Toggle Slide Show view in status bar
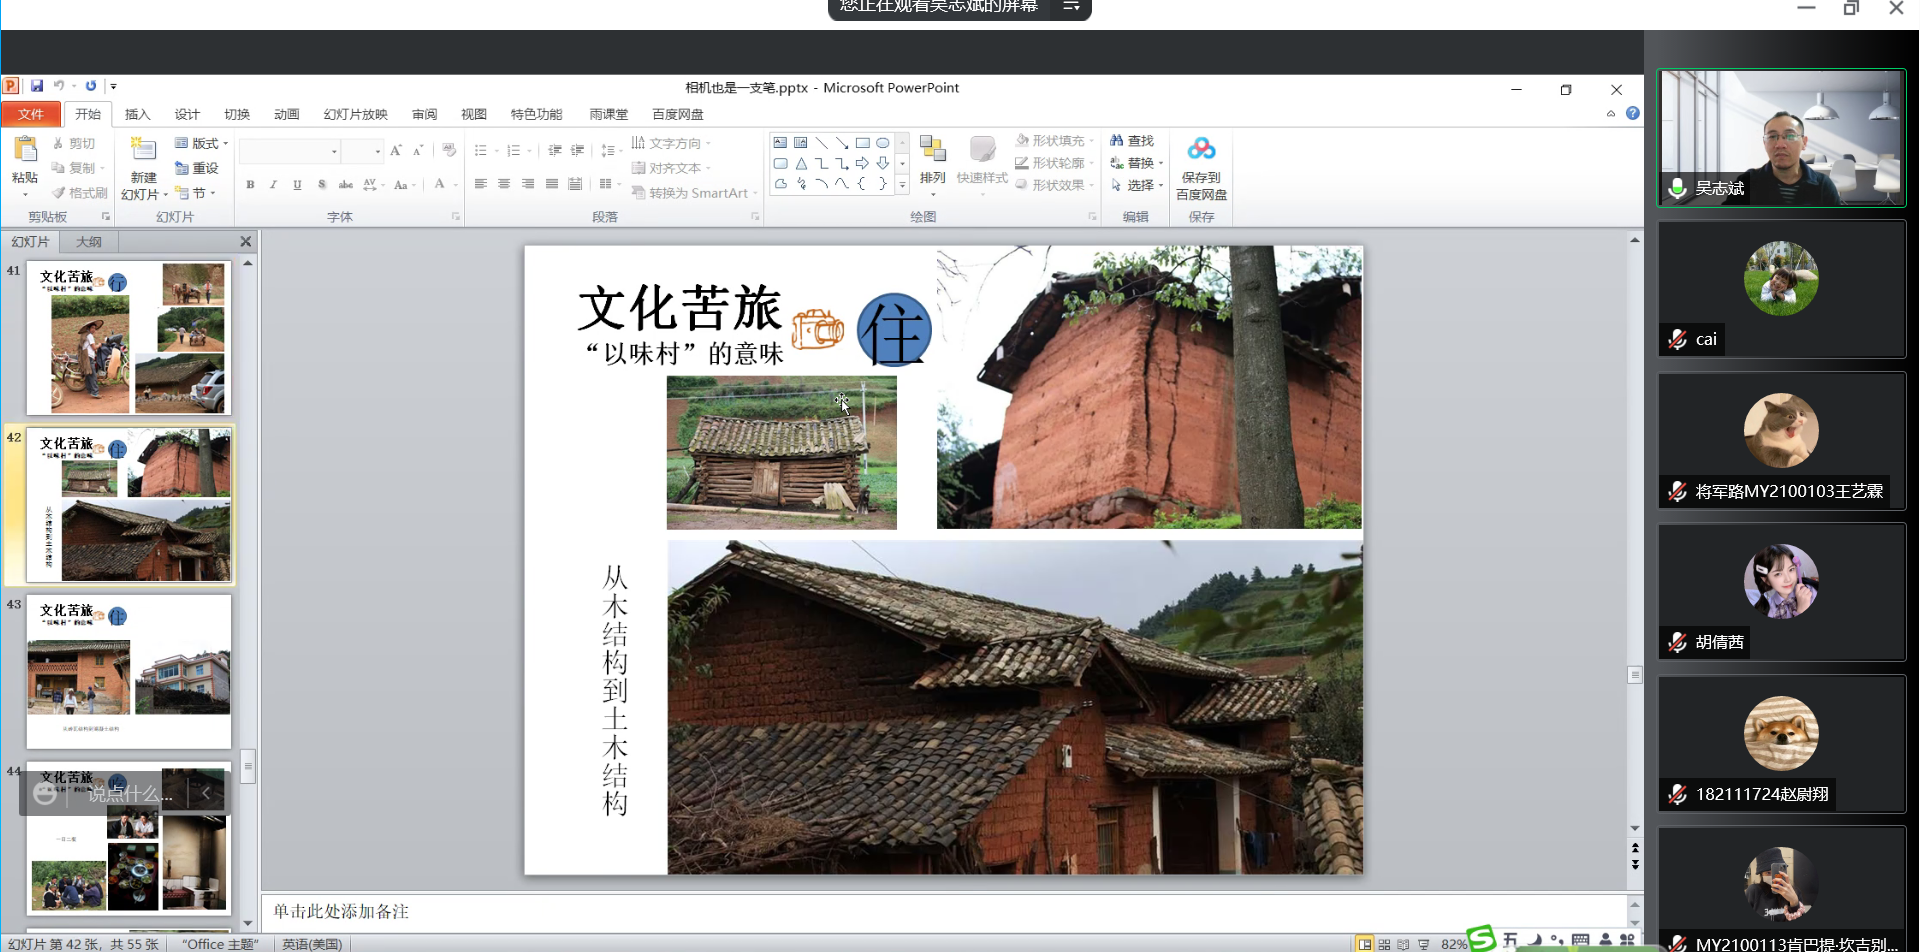Image resolution: width=1920 pixels, height=952 pixels. (x=1423, y=944)
